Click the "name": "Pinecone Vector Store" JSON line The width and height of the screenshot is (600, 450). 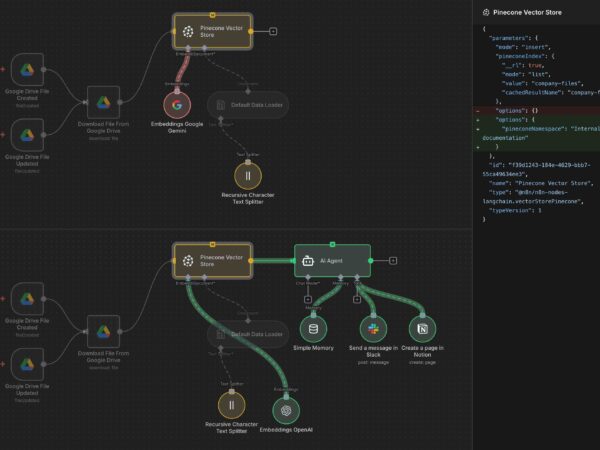[541, 183]
